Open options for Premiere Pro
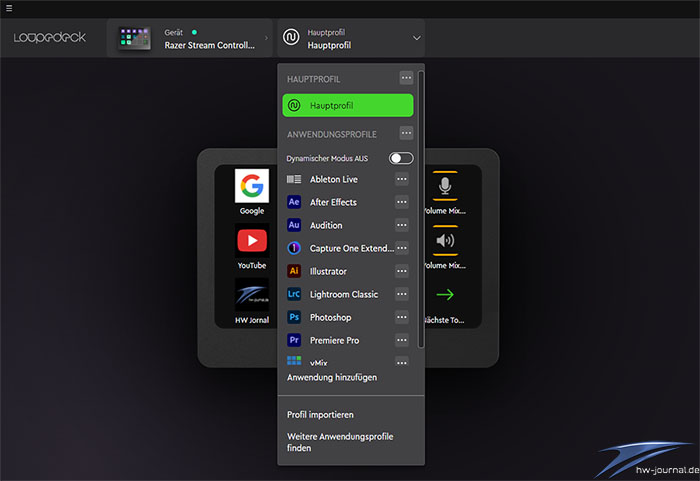 pyautogui.click(x=402, y=340)
